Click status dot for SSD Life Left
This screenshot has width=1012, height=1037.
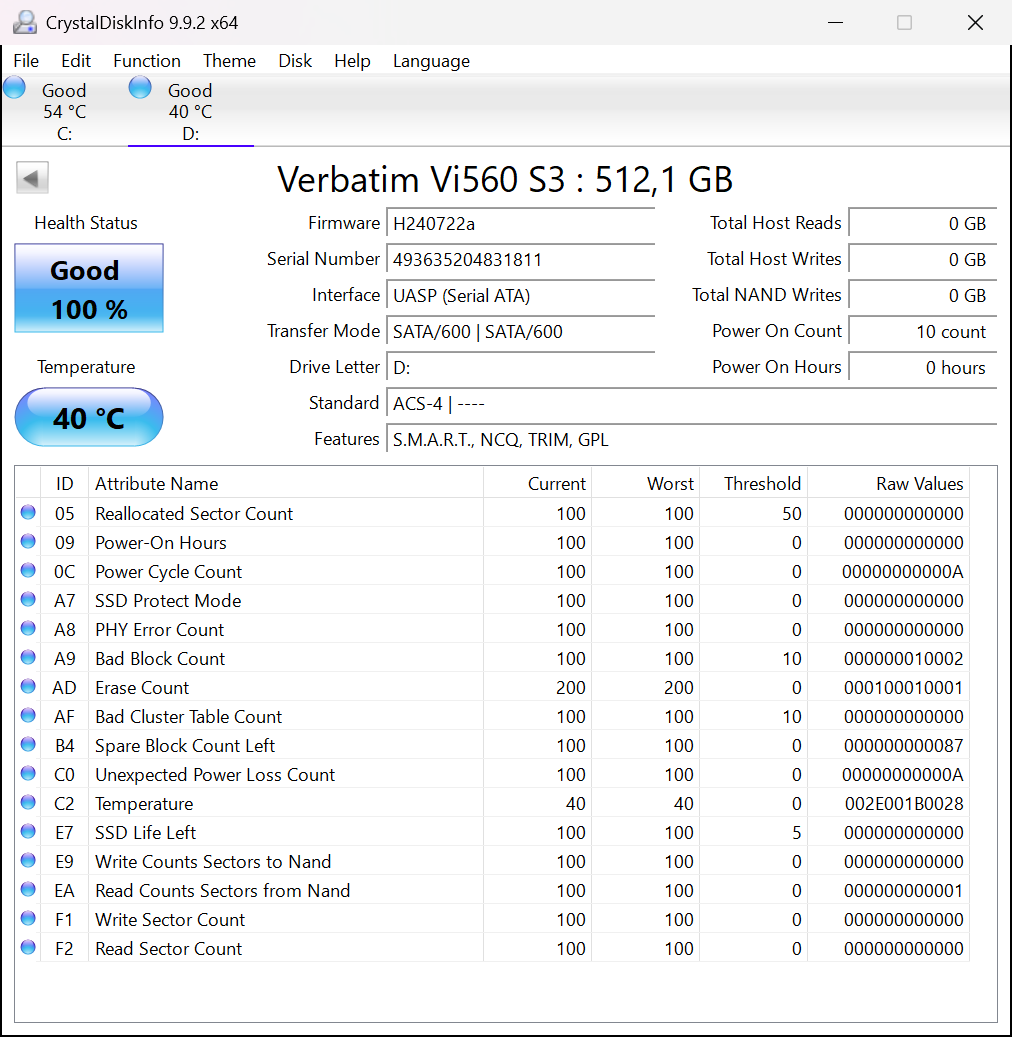click(x=28, y=832)
